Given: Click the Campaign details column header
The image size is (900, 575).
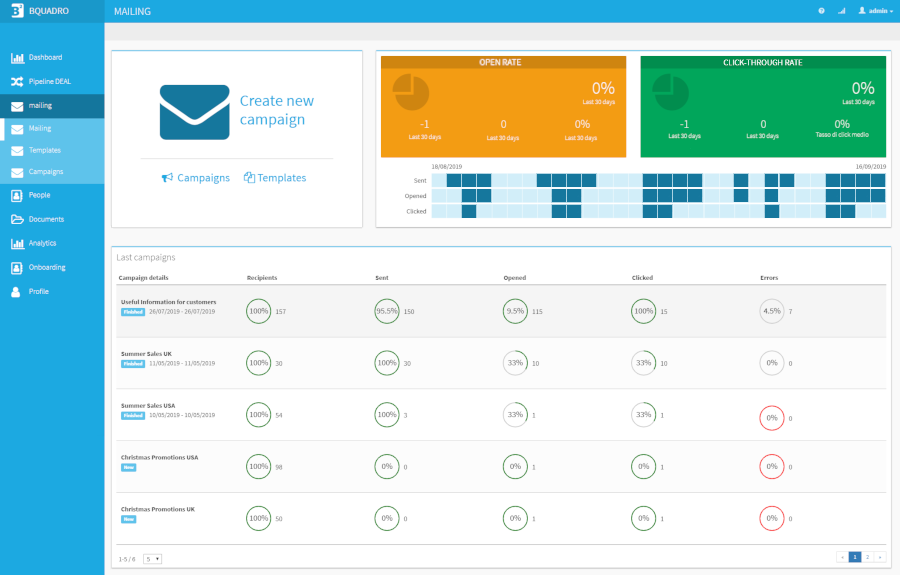Looking at the screenshot, I should pos(143,278).
